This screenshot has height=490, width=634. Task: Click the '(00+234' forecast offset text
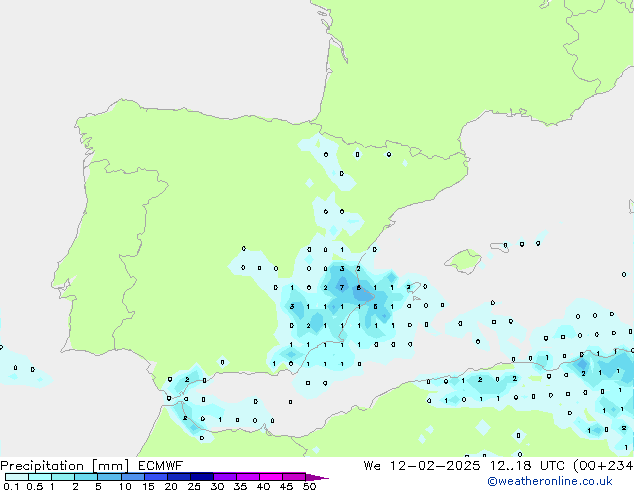pyautogui.click(x=603, y=466)
